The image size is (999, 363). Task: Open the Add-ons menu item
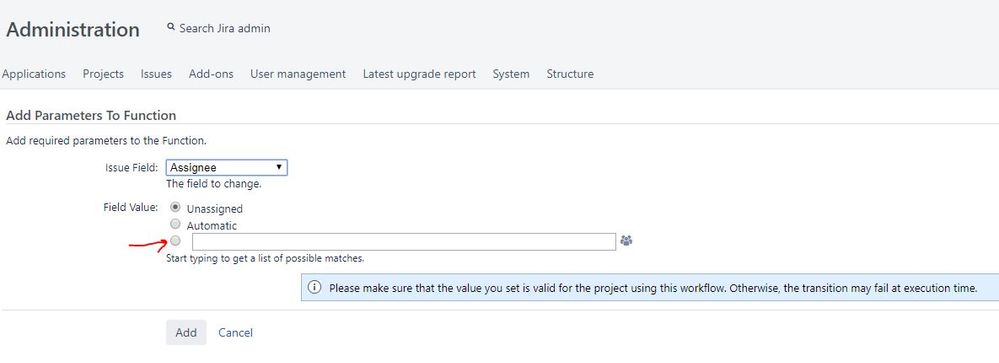[211, 74]
